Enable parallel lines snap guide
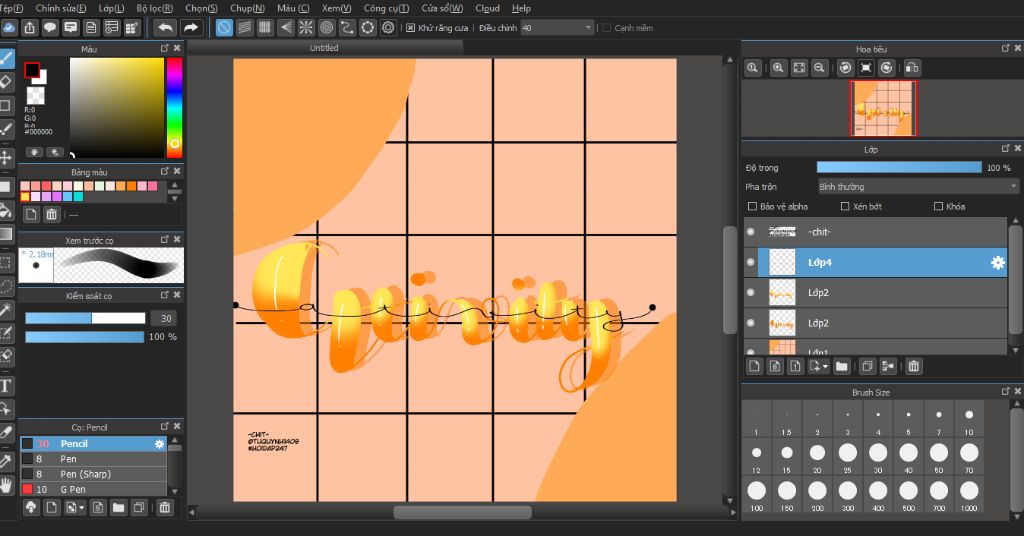 [245, 27]
